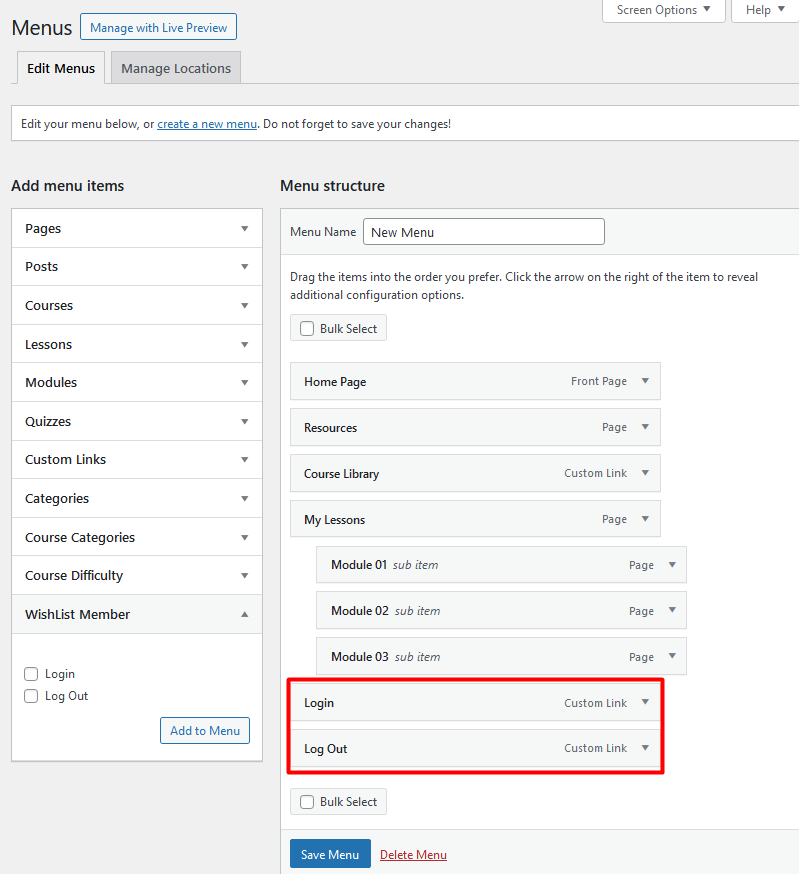The height and width of the screenshot is (874, 799).
Task: Click the Delete Menu link
Action: pyautogui.click(x=413, y=854)
